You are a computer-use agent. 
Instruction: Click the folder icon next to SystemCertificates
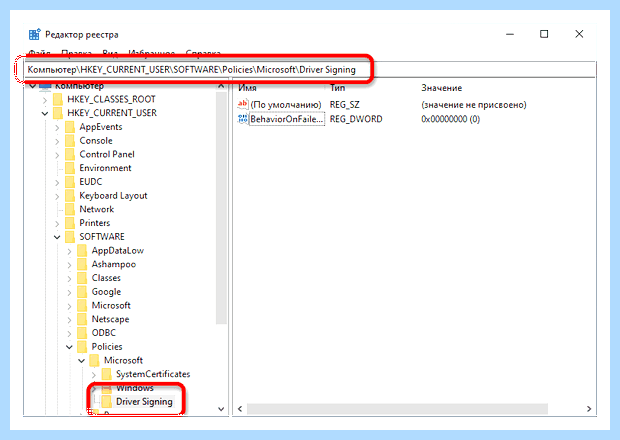107,374
